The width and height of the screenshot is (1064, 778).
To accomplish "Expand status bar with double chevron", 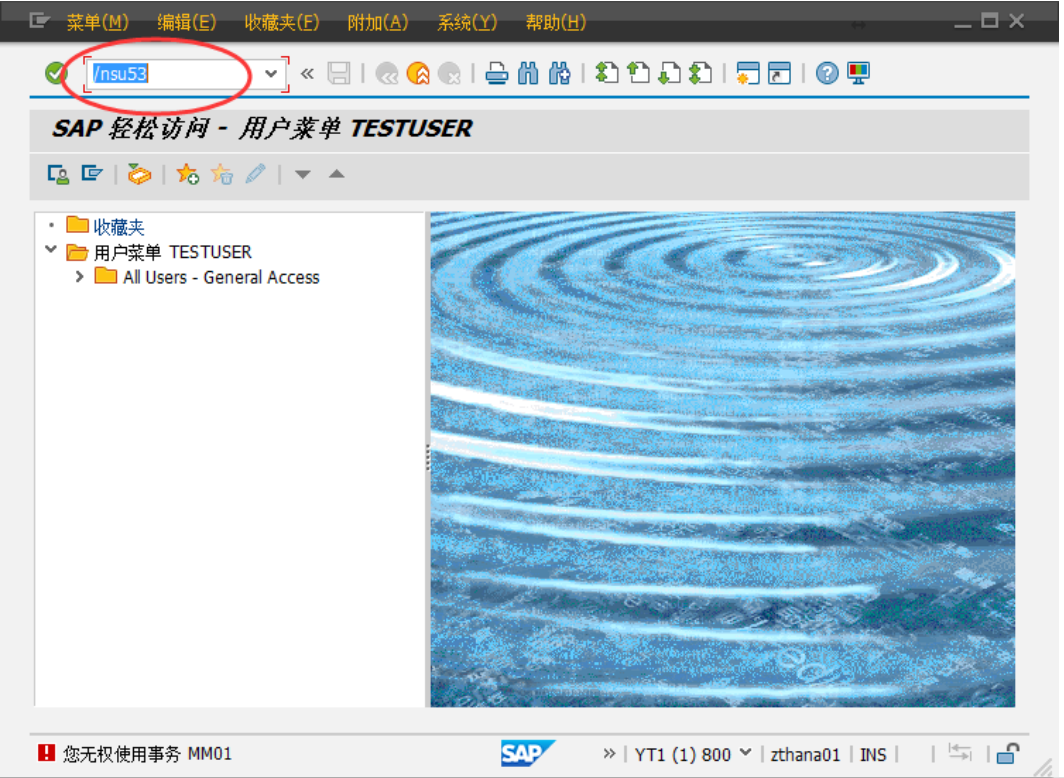I will tap(609, 754).
